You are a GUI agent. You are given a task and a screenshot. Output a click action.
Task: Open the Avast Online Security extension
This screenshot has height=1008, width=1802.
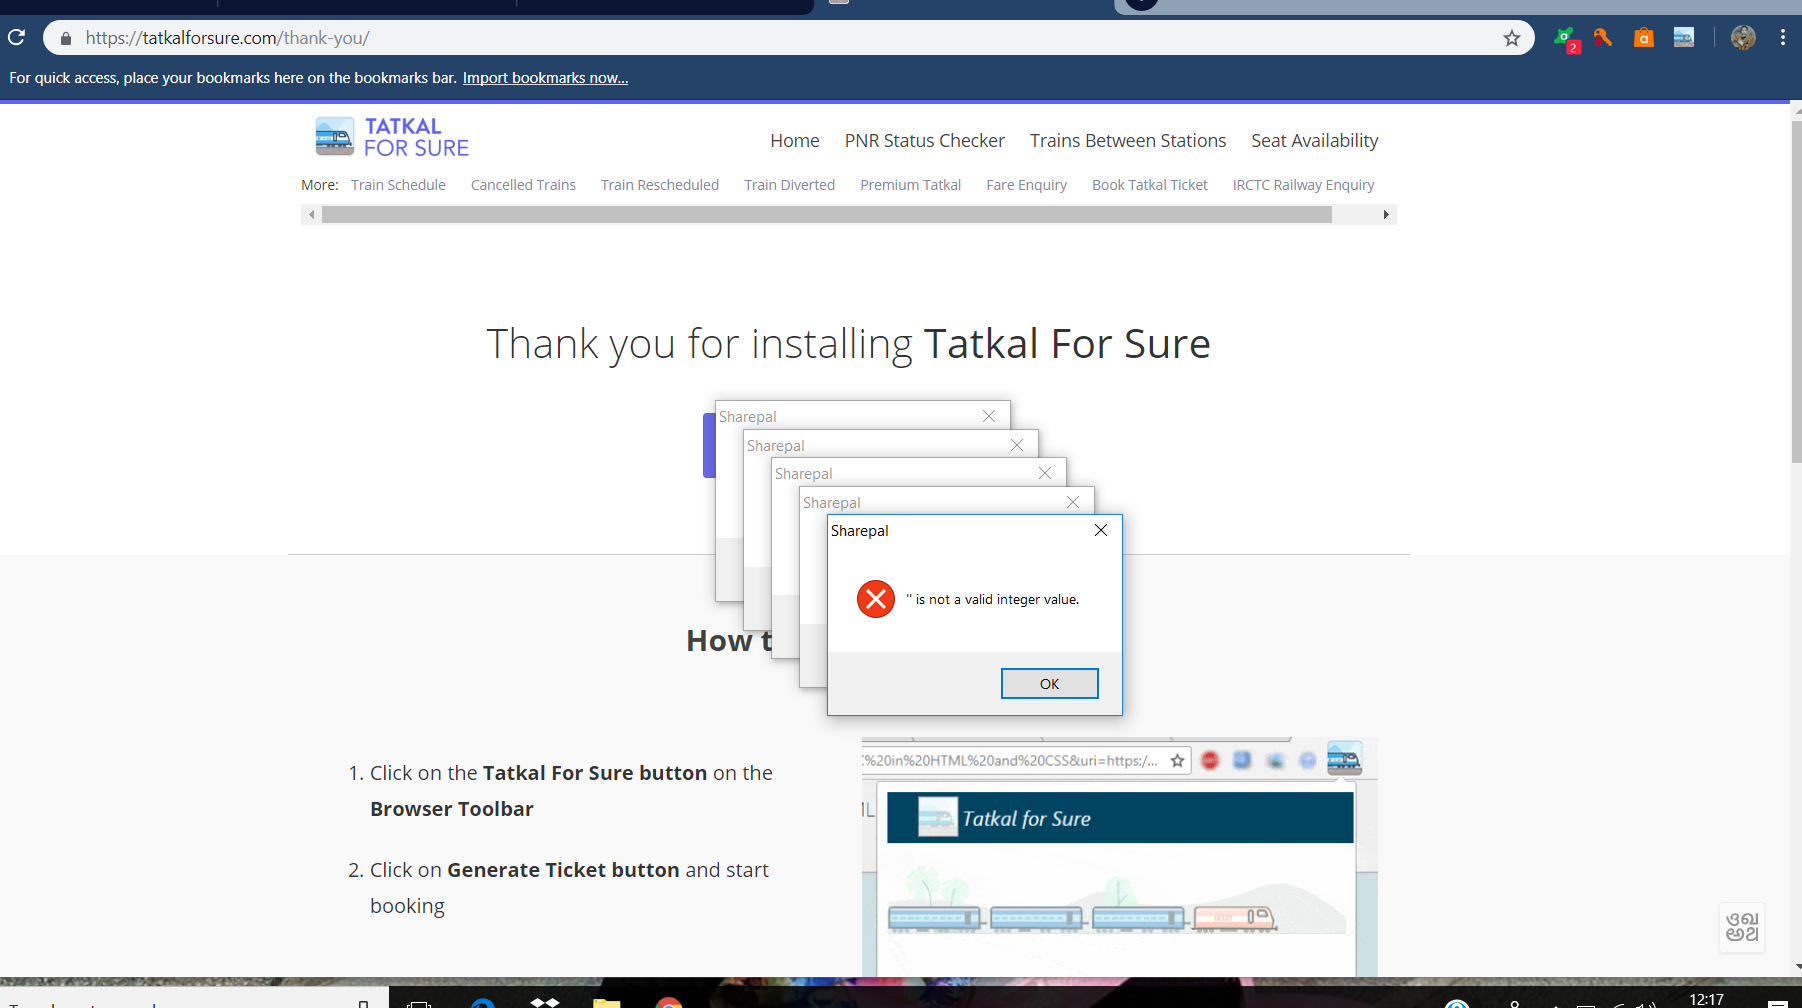point(1566,39)
